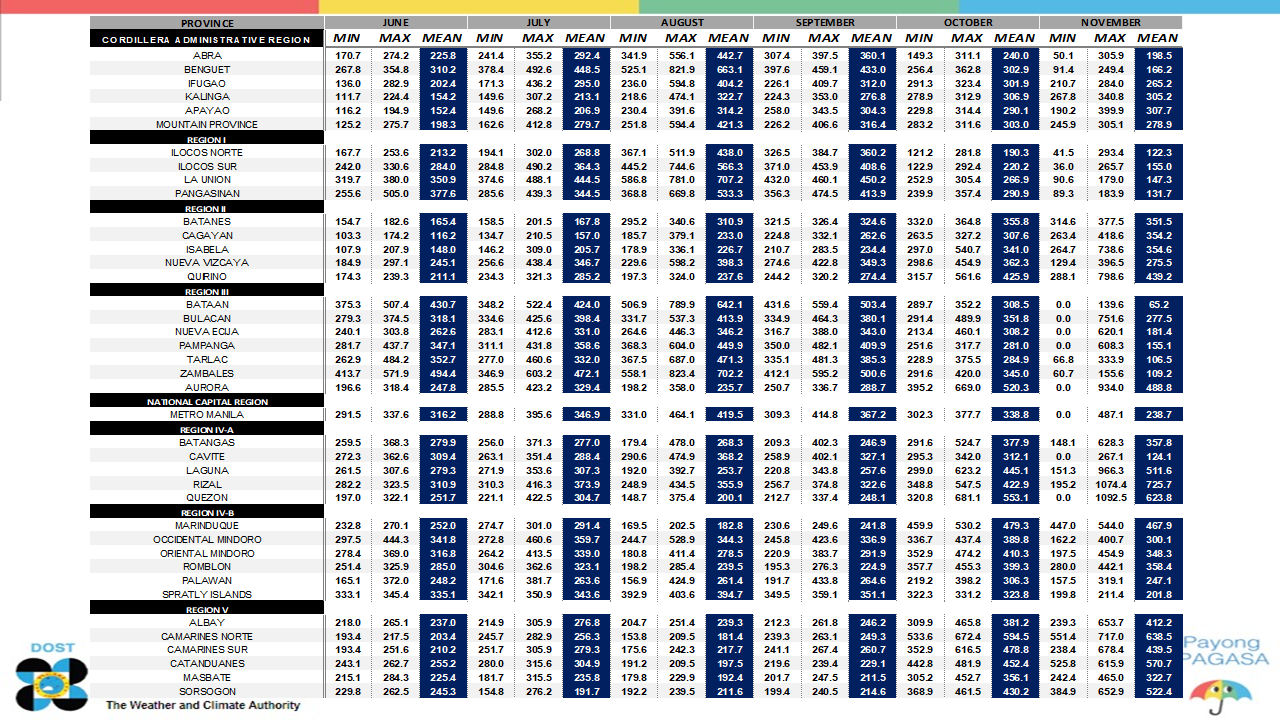Screen dimensions: 1280x720
Task: Select the METRO MANILA row label
Action: (207, 415)
